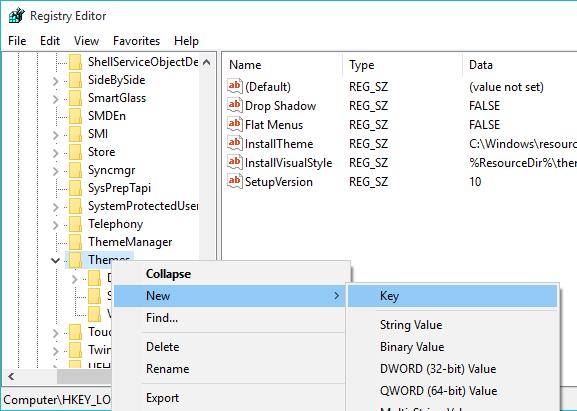Image resolution: width=577 pixels, height=411 pixels.
Task: Click the SetupVersion data value 10
Action: pyautogui.click(x=475, y=182)
